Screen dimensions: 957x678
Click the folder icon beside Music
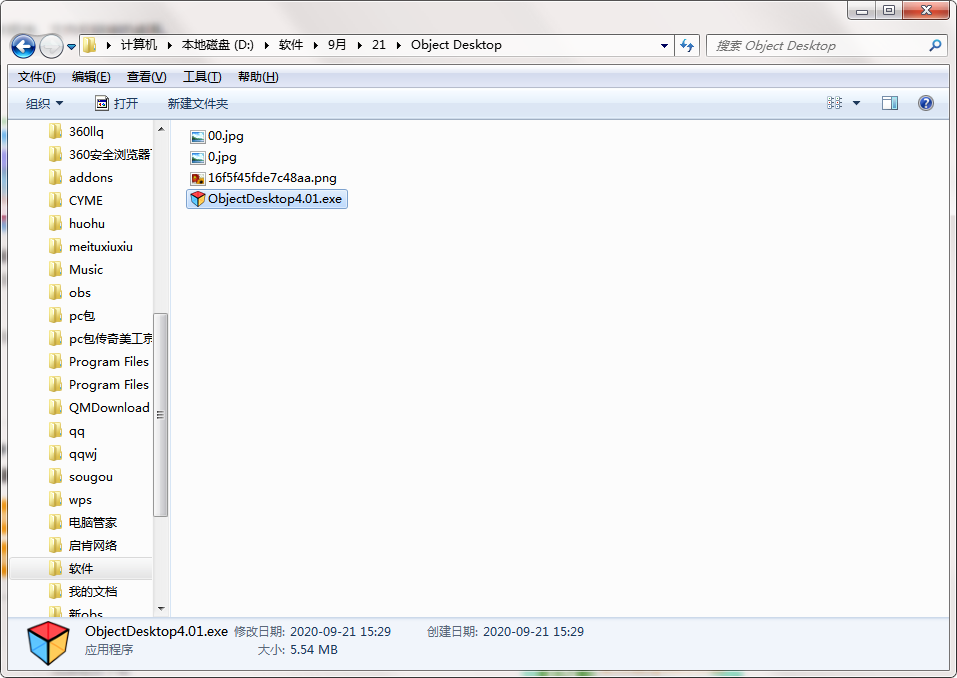coord(56,269)
